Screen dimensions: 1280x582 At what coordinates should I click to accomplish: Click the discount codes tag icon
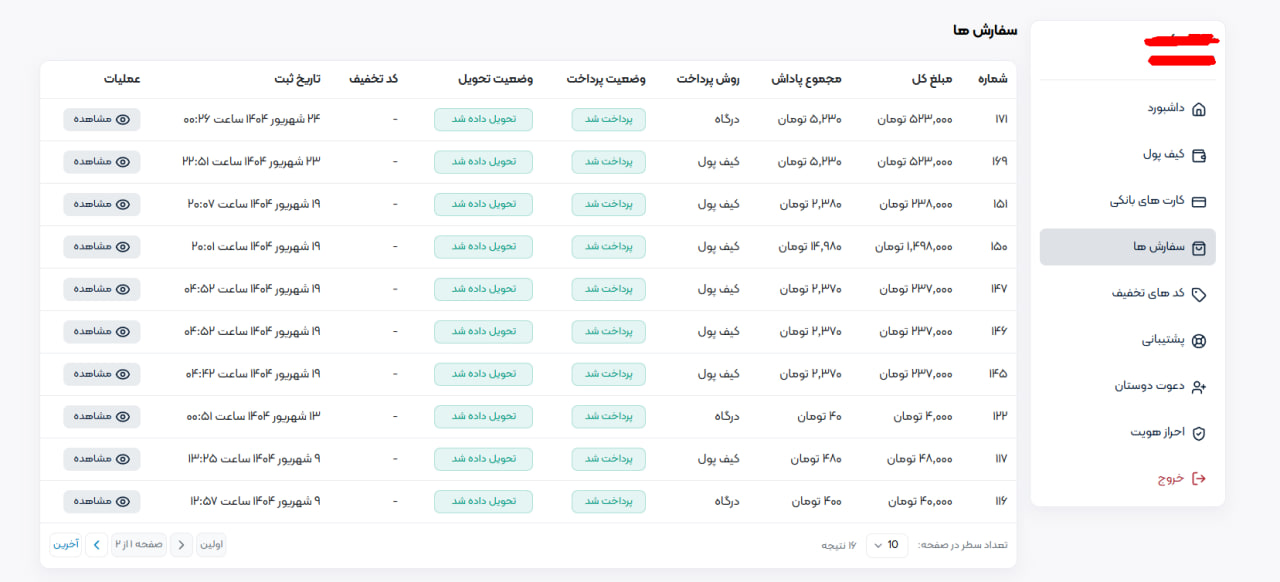(1199, 294)
